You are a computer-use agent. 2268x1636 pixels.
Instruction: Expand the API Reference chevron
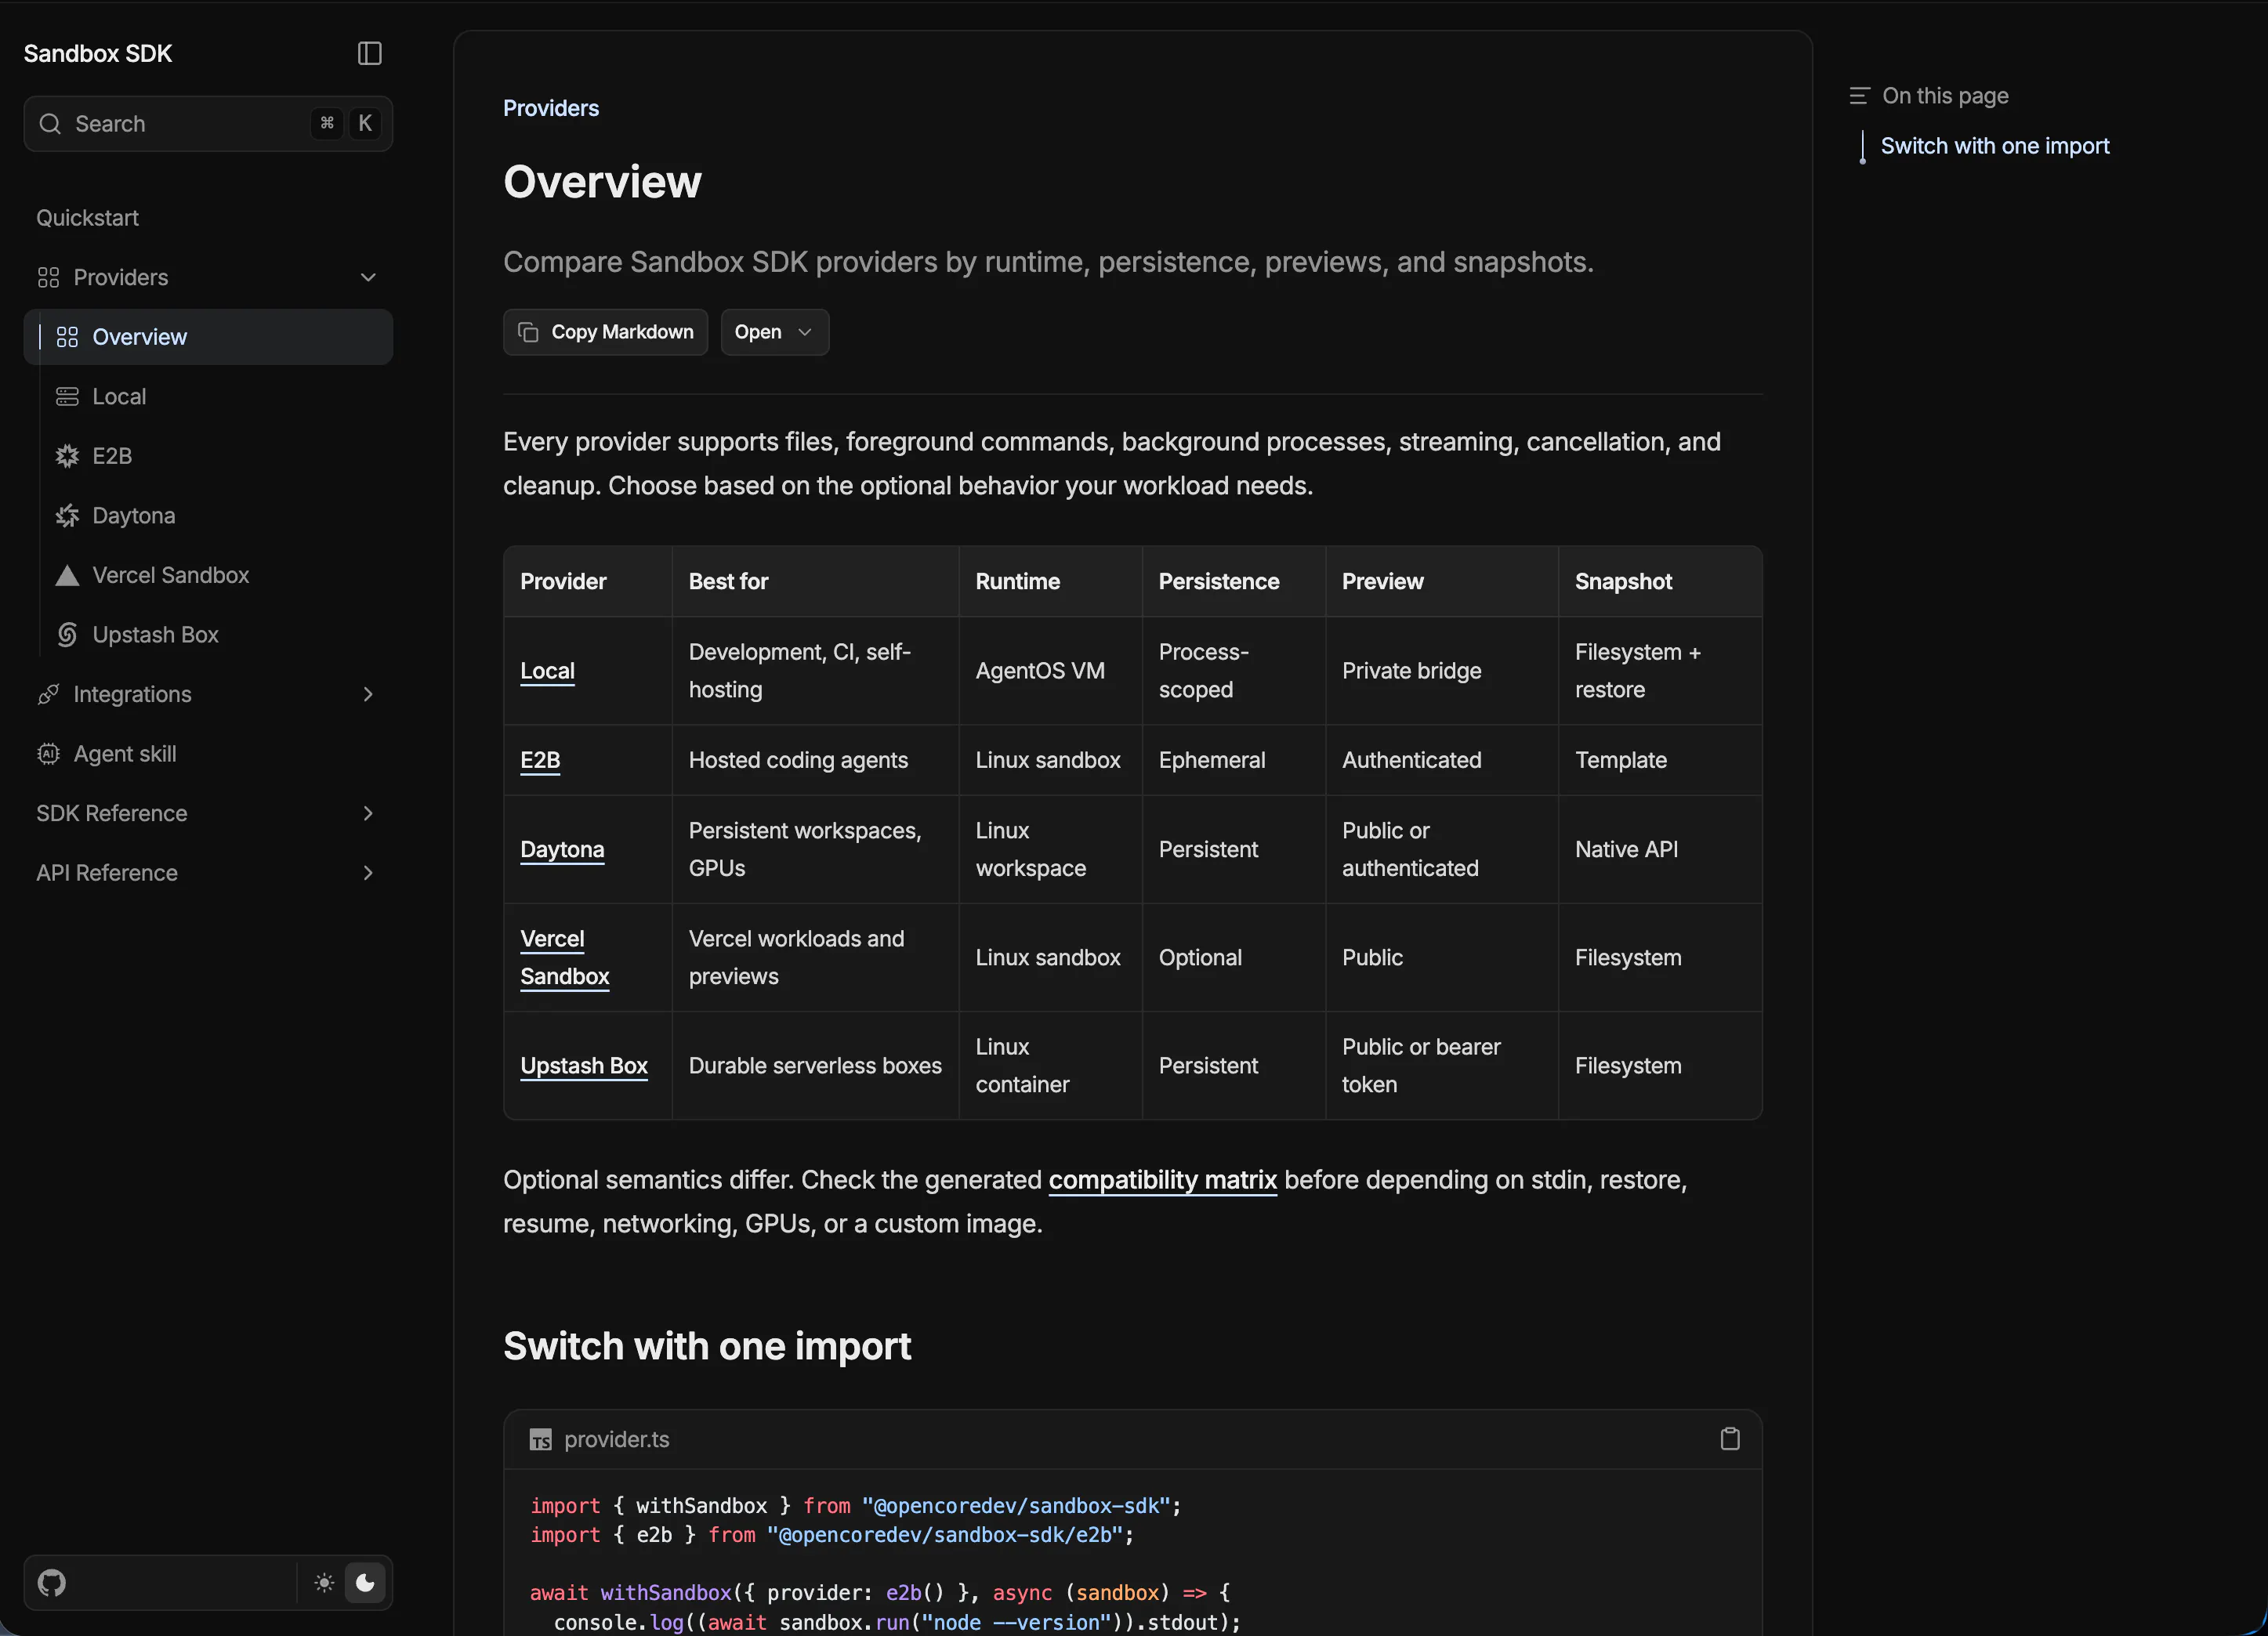[x=368, y=873]
